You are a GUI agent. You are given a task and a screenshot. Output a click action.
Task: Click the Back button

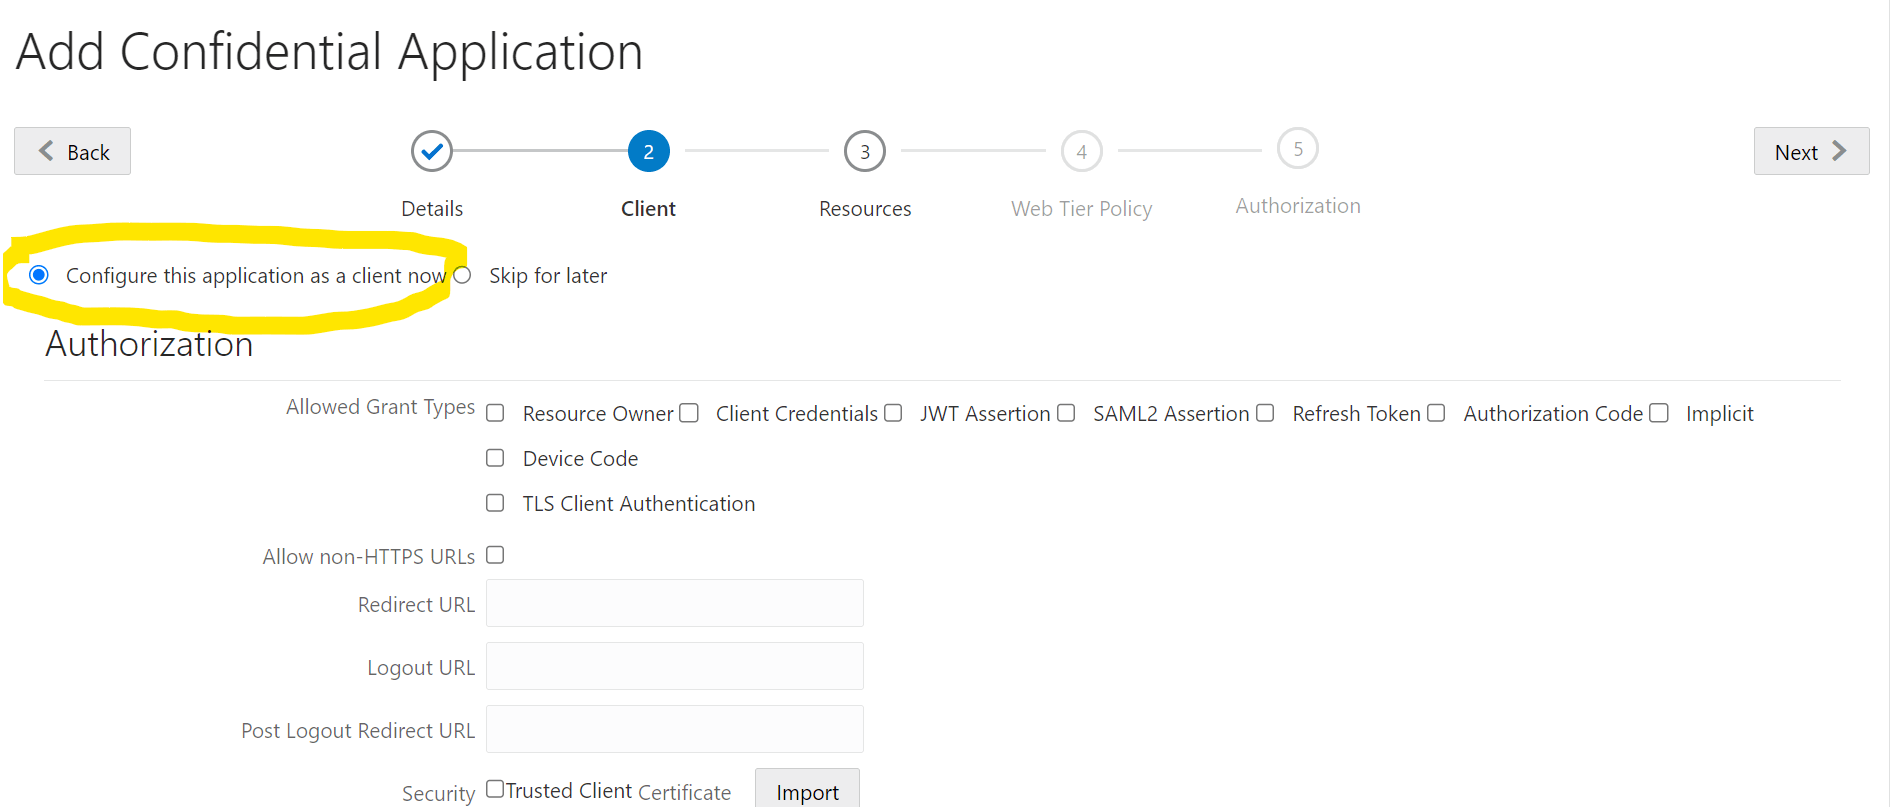72,151
